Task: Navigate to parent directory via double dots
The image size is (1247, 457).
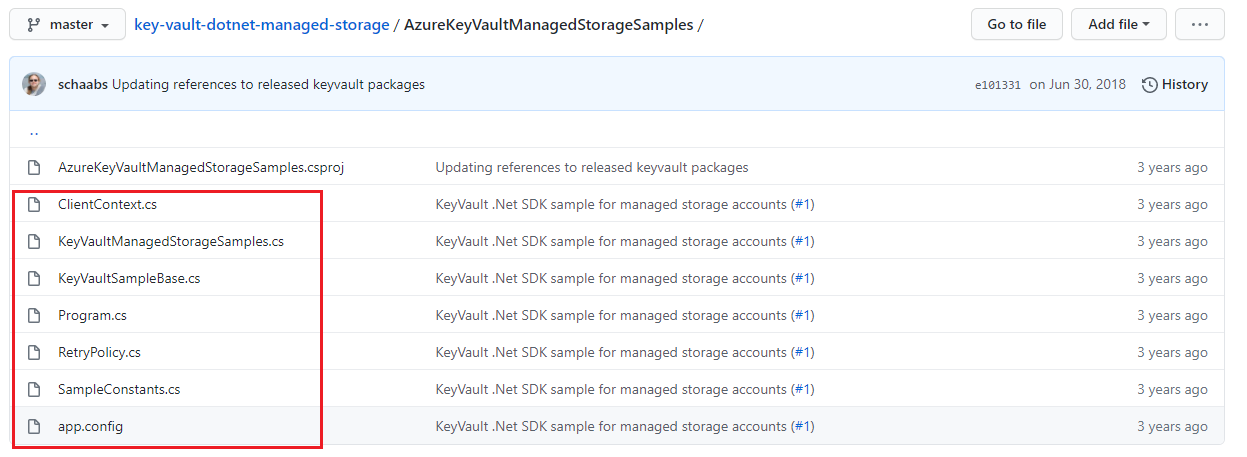Action: click(34, 131)
